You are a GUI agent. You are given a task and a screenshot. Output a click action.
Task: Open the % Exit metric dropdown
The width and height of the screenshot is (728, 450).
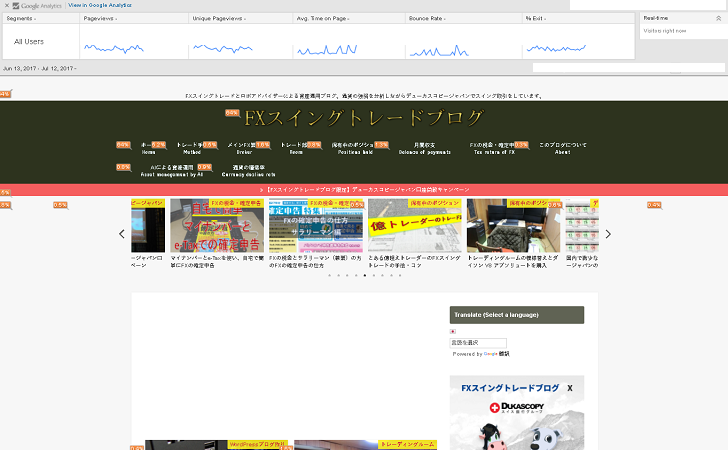536,19
